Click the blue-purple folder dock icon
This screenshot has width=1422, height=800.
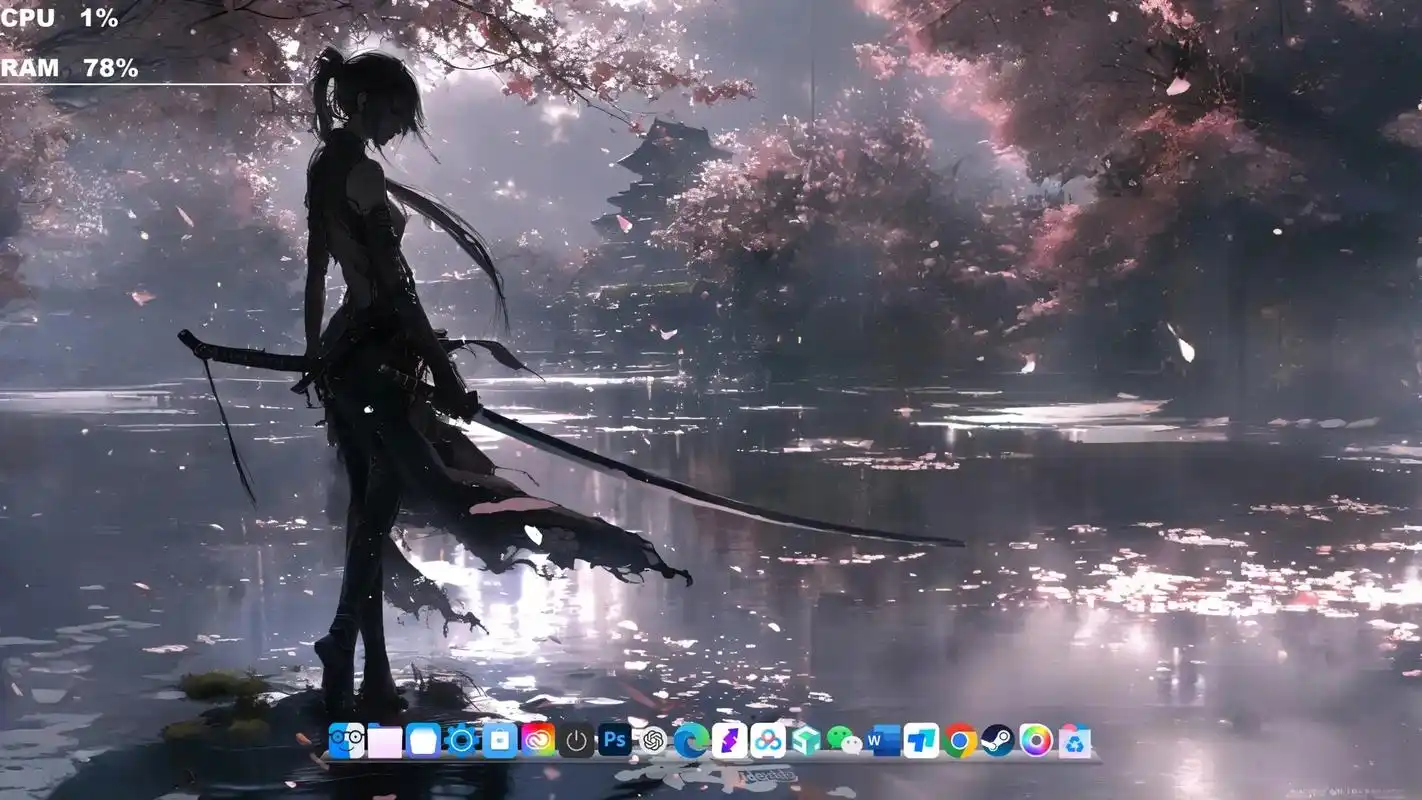(x=423, y=741)
